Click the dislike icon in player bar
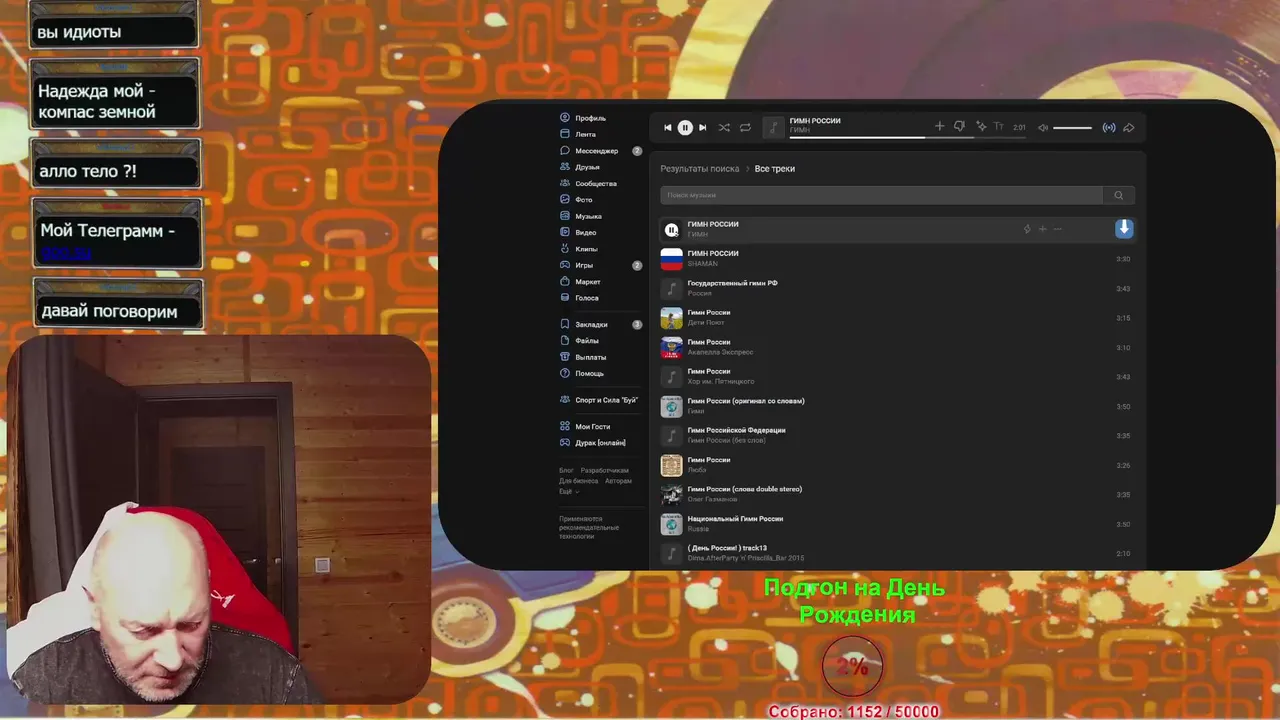This screenshot has width=1280, height=720. point(959,126)
